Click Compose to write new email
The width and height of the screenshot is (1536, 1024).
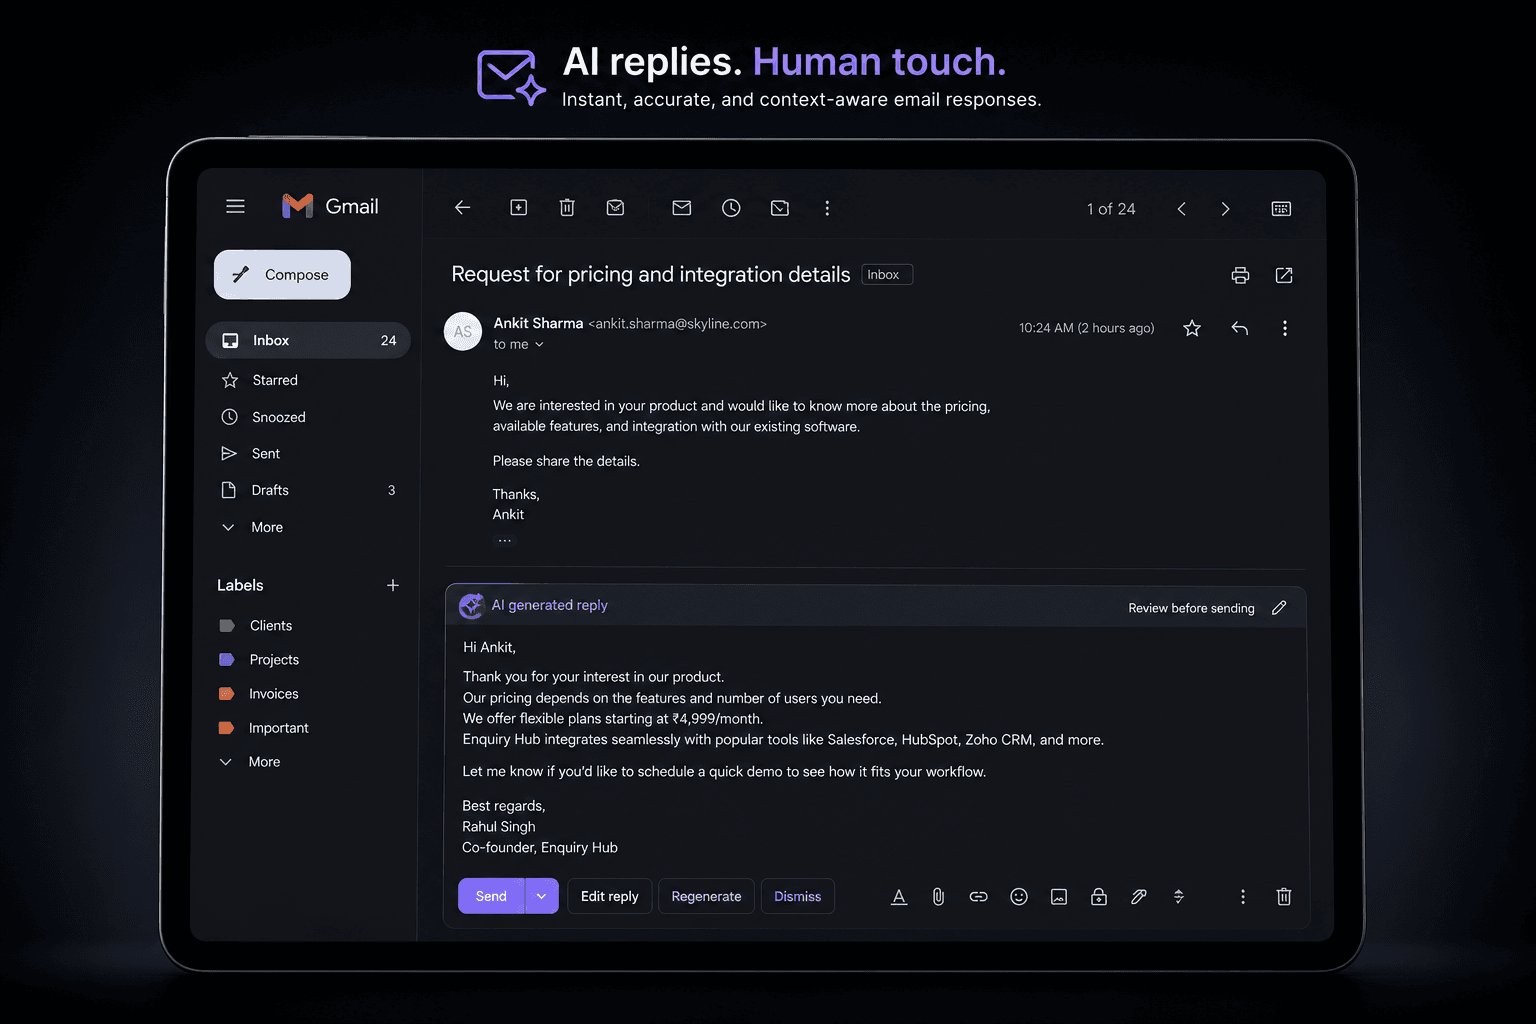point(282,274)
